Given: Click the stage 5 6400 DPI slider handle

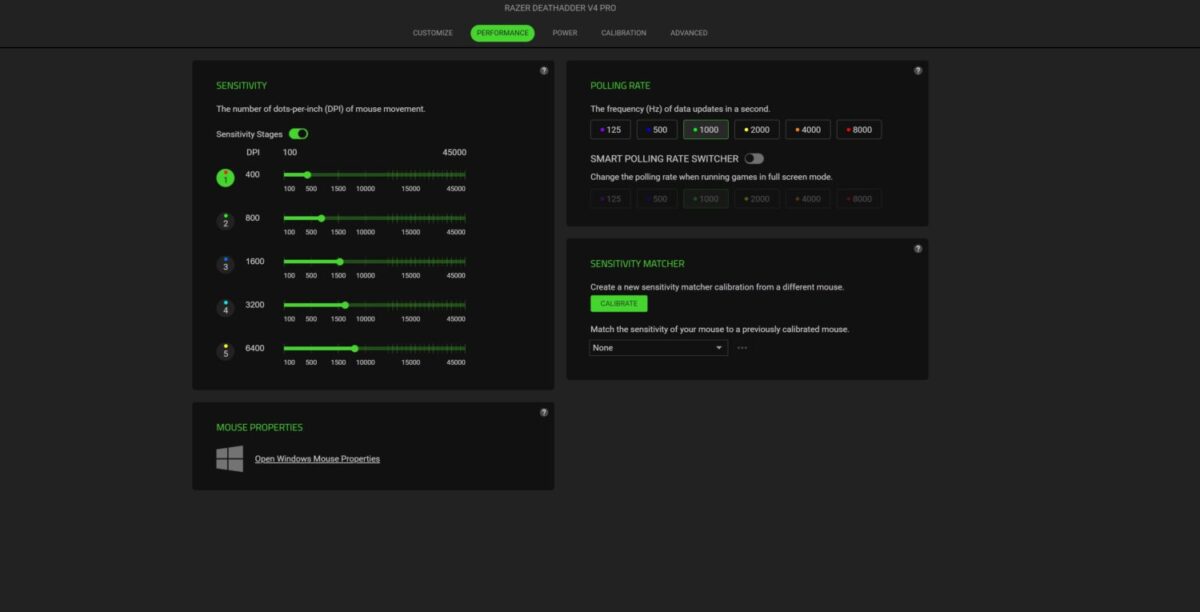Looking at the screenshot, I should tap(354, 348).
